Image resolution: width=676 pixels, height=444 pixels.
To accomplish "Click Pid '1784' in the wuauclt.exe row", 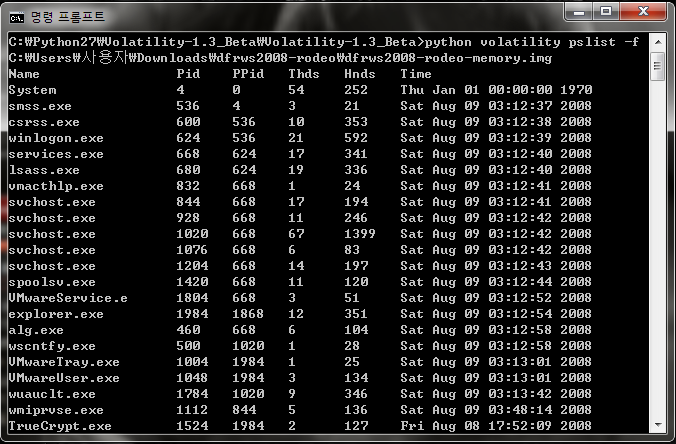I will [192, 394].
